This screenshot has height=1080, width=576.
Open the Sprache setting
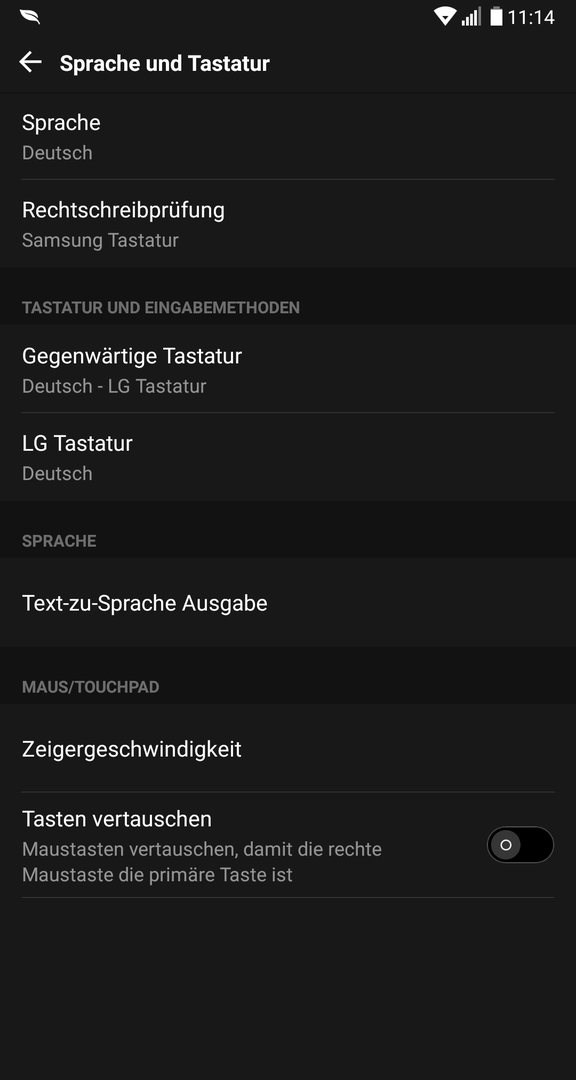[288, 136]
